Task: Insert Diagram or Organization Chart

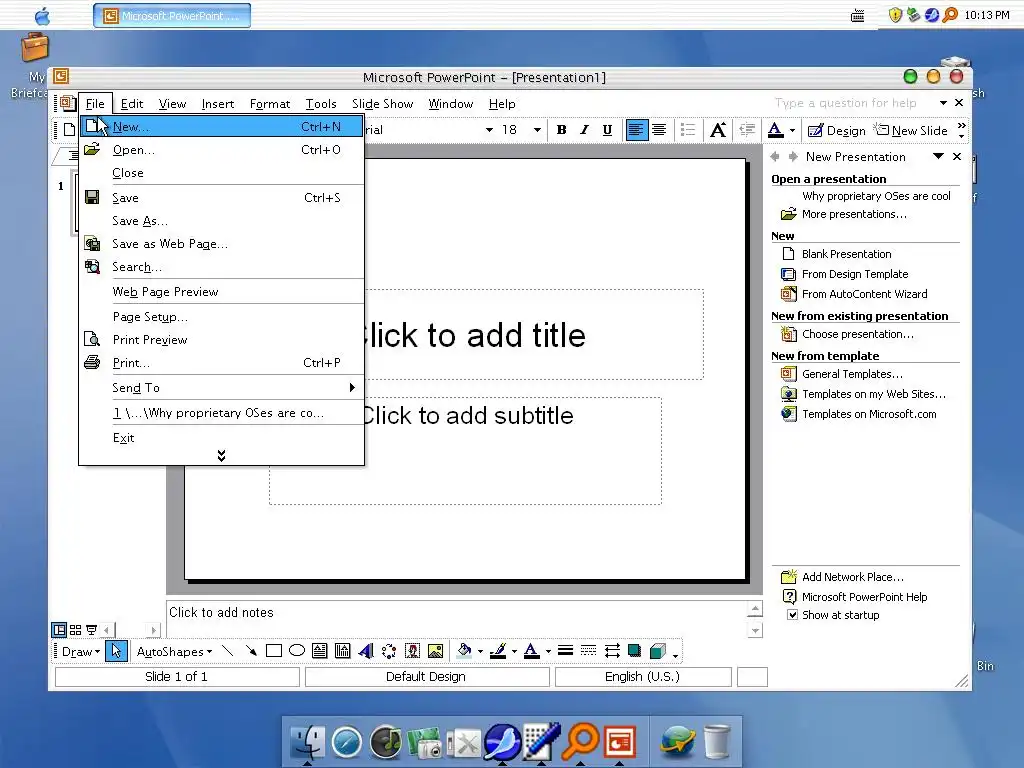Action: 389,651
